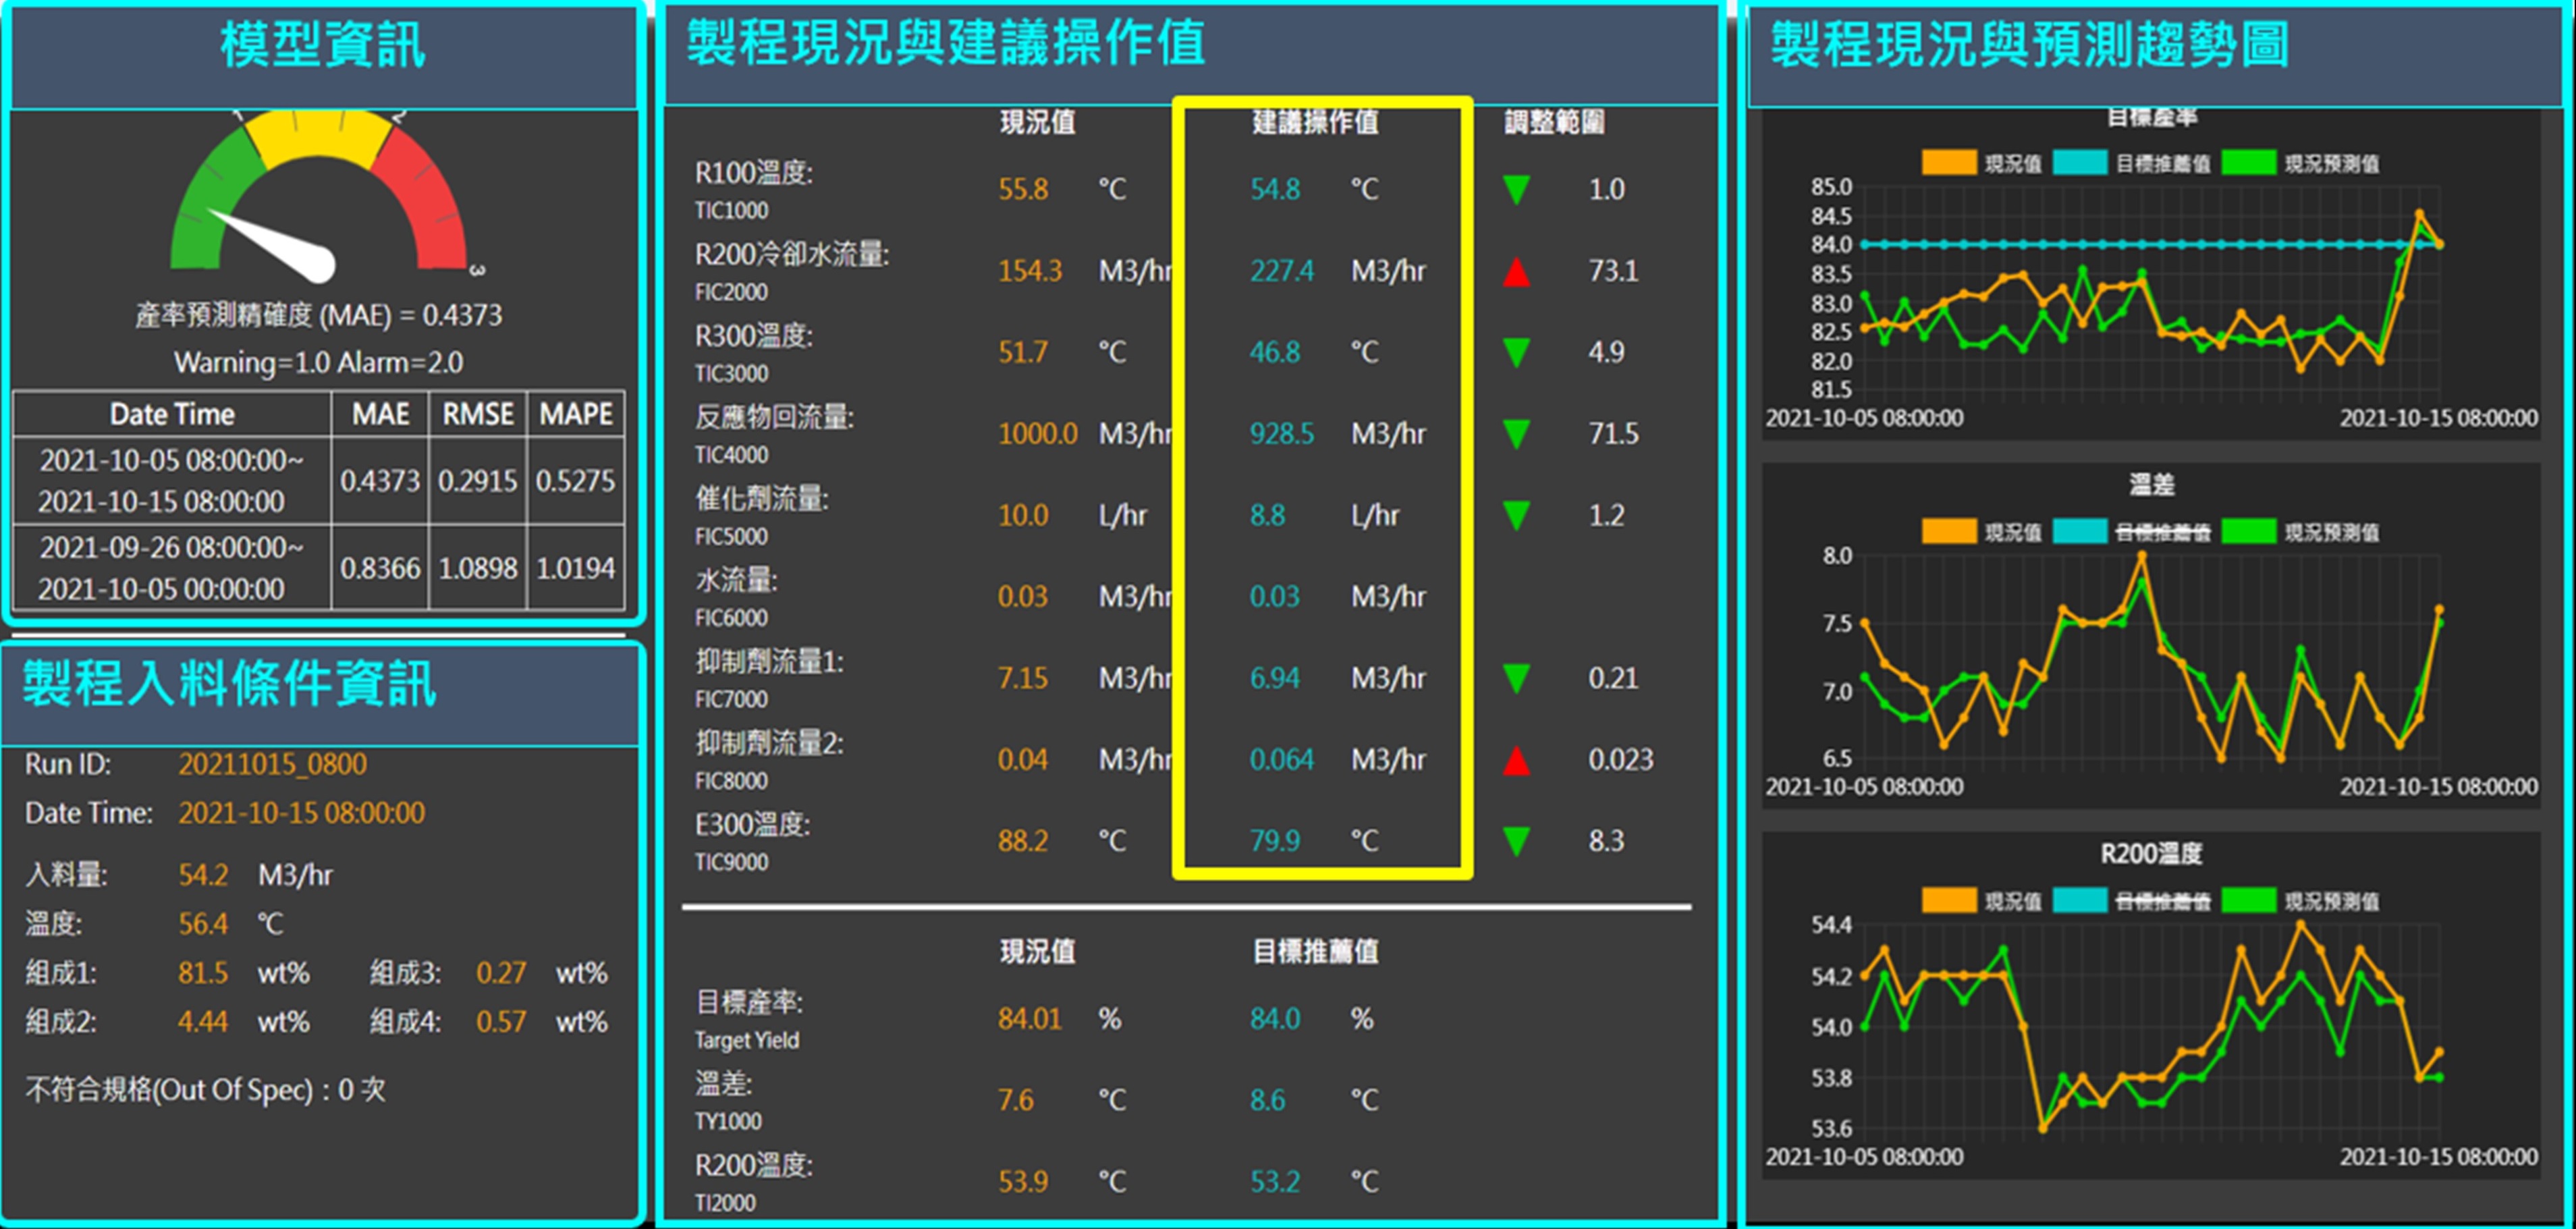Click the green down arrow for 反應物回流量

1516,434
